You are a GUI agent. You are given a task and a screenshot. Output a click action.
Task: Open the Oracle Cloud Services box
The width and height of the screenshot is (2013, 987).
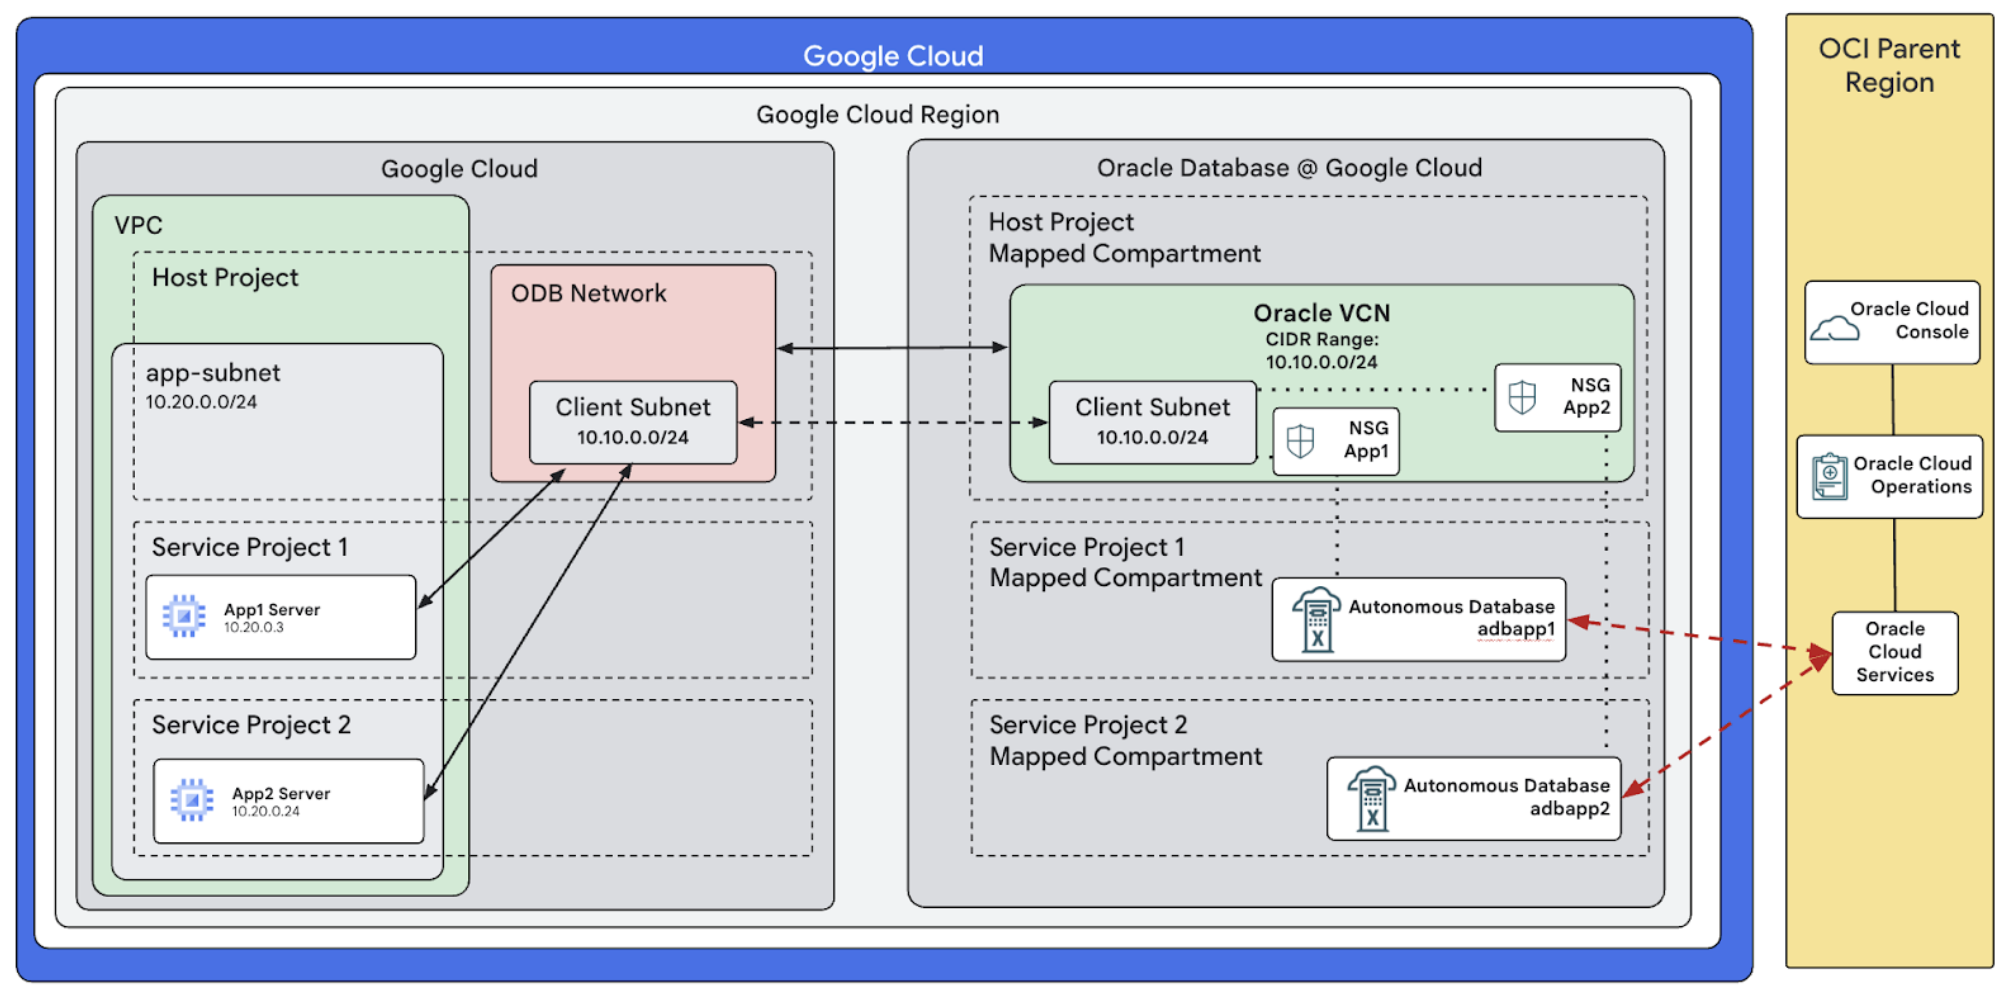pos(1895,652)
